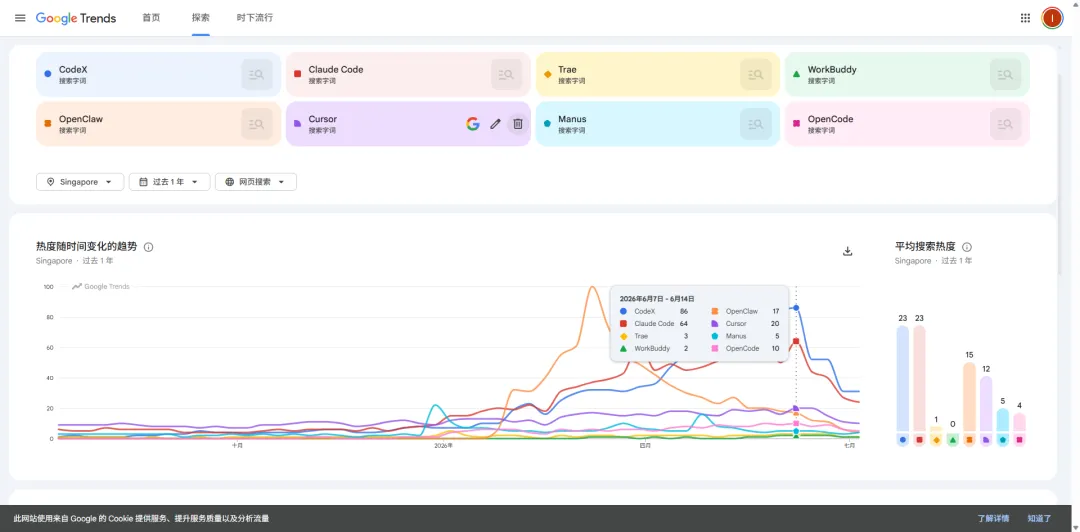Download the trend chart data

(x=848, y=251)
